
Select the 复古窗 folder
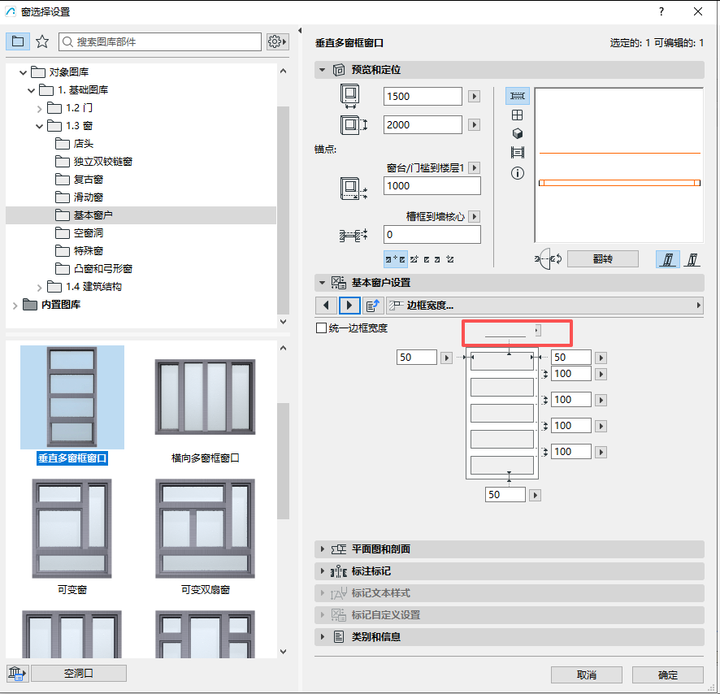pyautogui.click(x=79, y=180)
